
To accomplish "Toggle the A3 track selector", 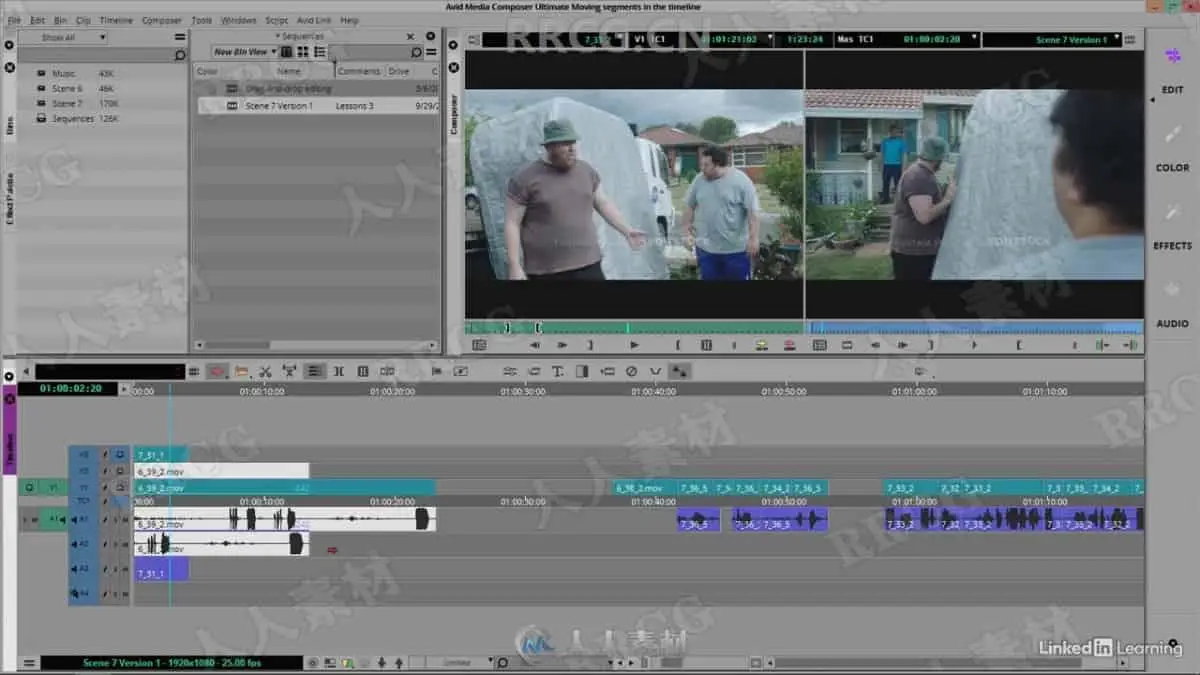I will point(84,569).
